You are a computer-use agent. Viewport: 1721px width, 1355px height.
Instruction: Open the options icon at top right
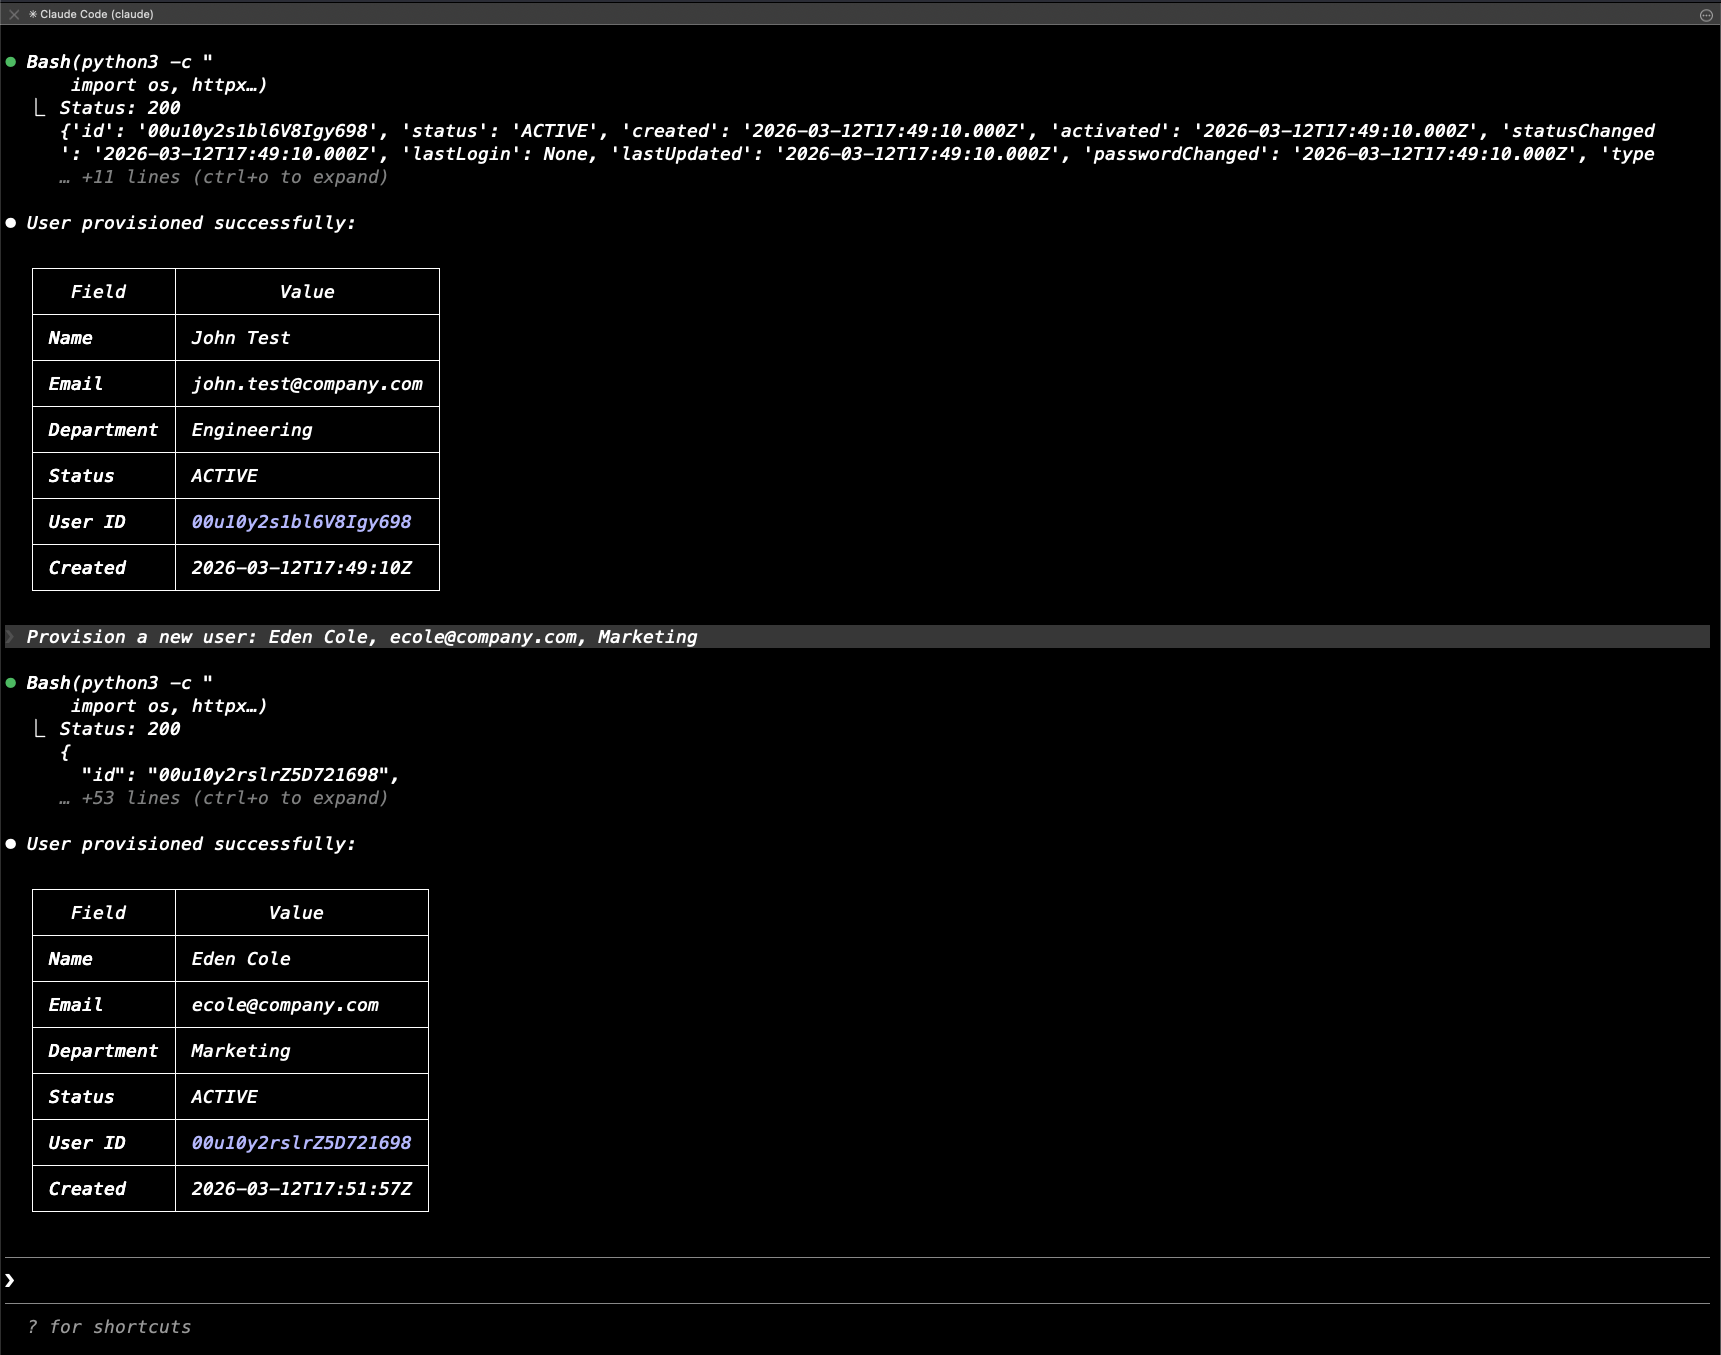click(x=1706, y=15)
